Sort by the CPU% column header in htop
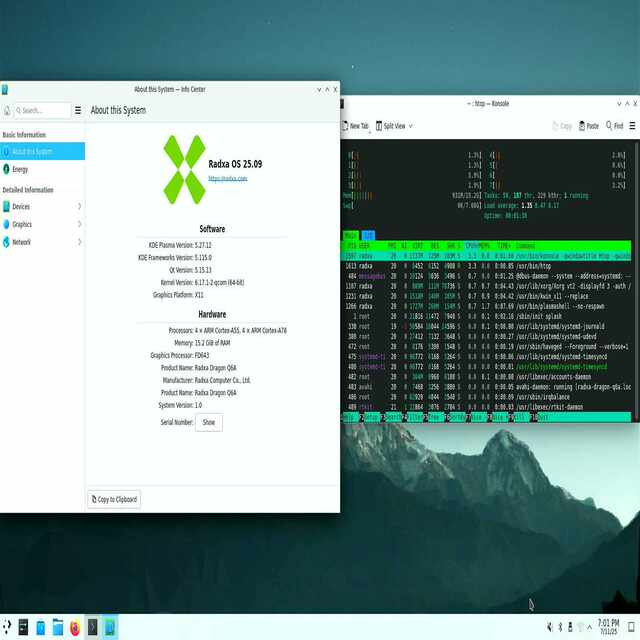The image size is (640, 640). pyautogui.click(x=471, y=246)
